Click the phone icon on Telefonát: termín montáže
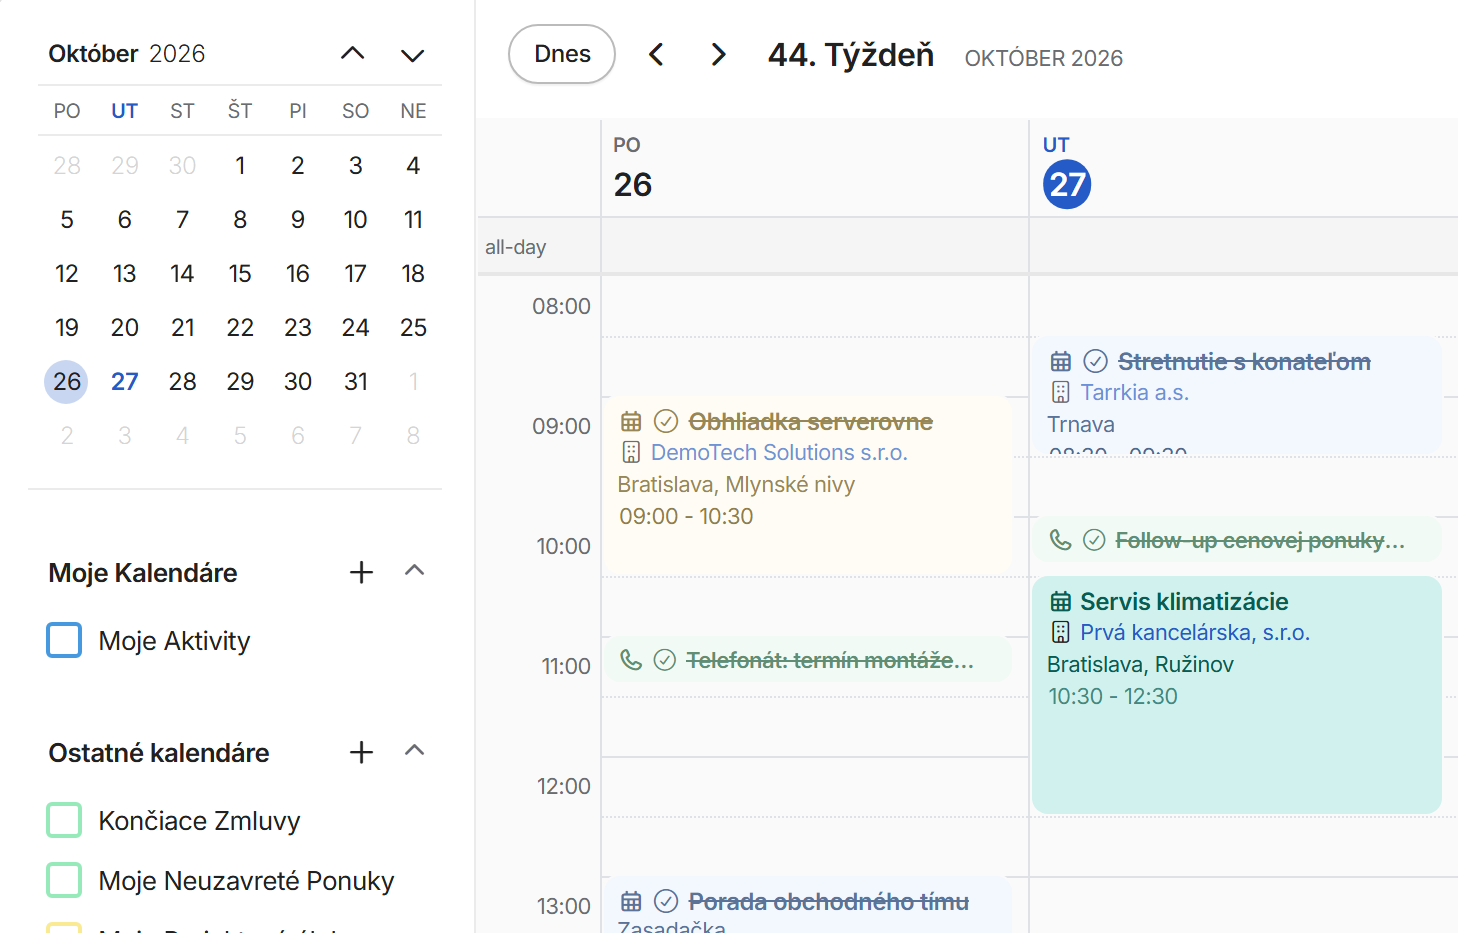 click(631, 660)
